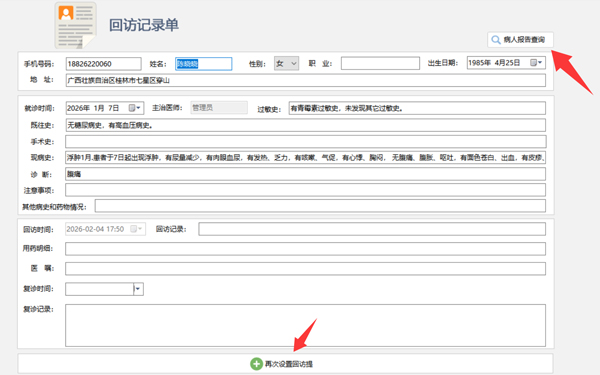
Task: Click the empty 注意事项 field
Action: click(306, 190)
